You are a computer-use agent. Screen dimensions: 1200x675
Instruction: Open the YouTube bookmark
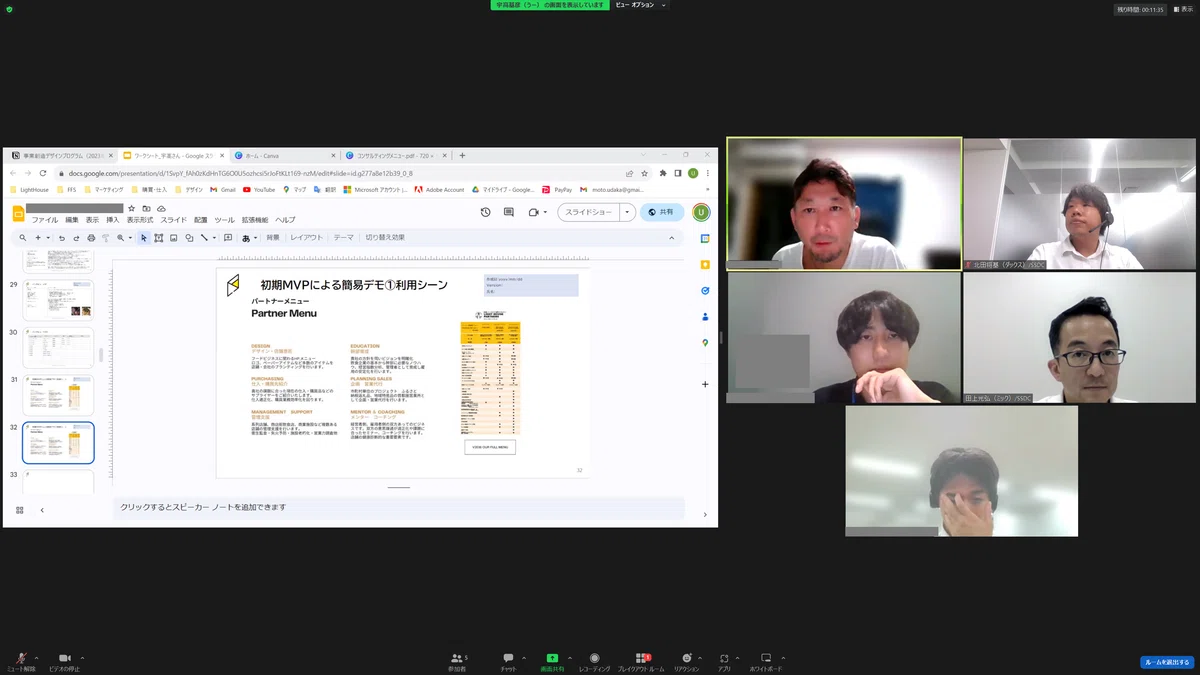258,189
